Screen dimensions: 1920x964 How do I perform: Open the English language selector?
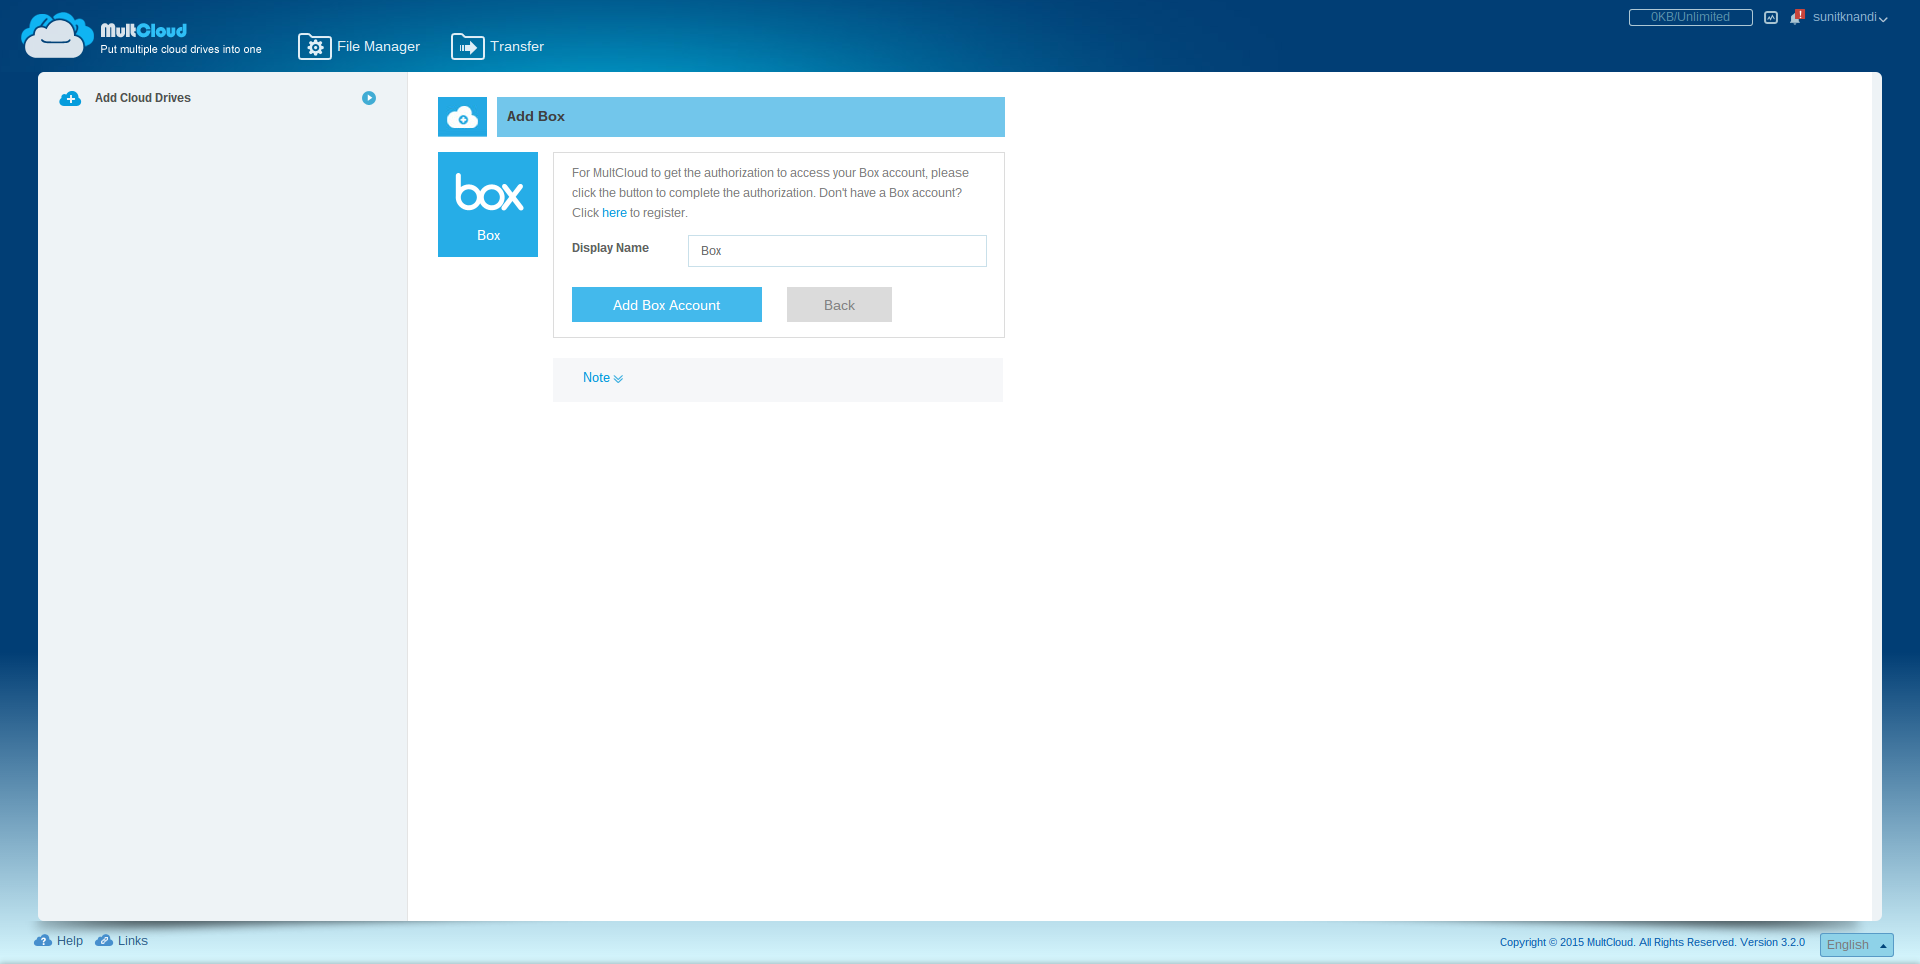1856,945
